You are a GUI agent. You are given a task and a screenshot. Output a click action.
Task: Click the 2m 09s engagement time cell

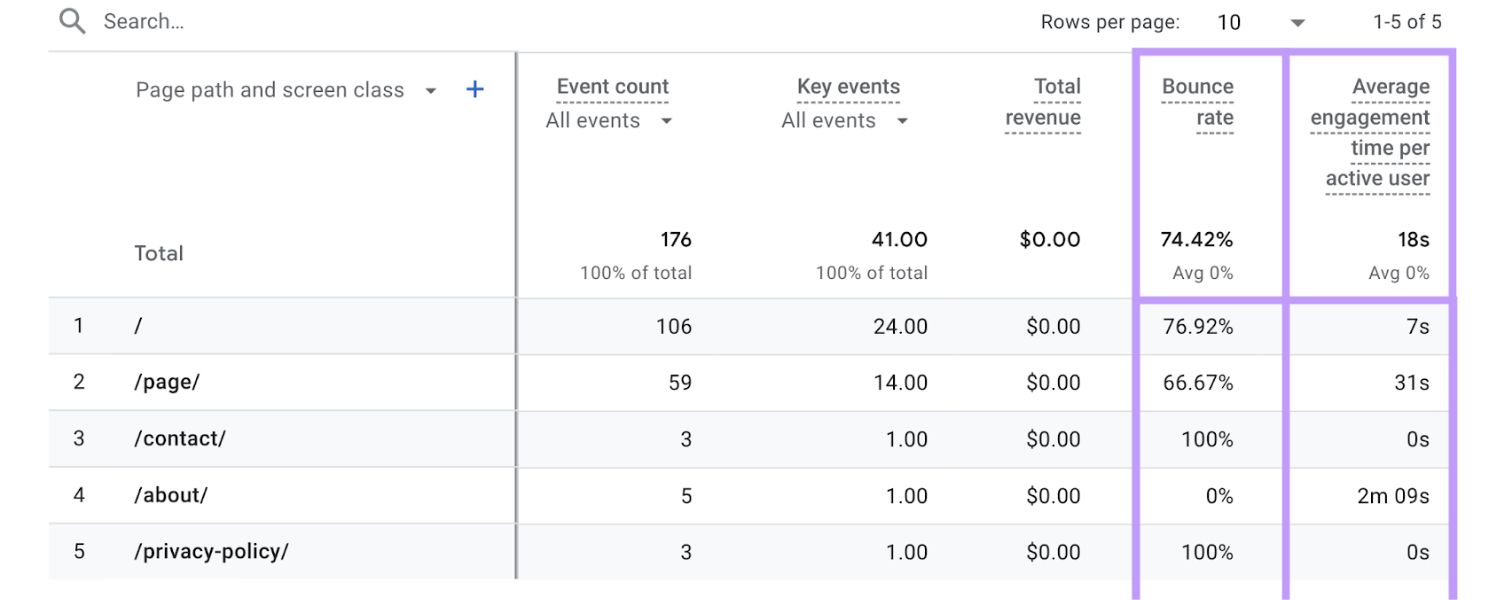click(x=1393, y=495)
